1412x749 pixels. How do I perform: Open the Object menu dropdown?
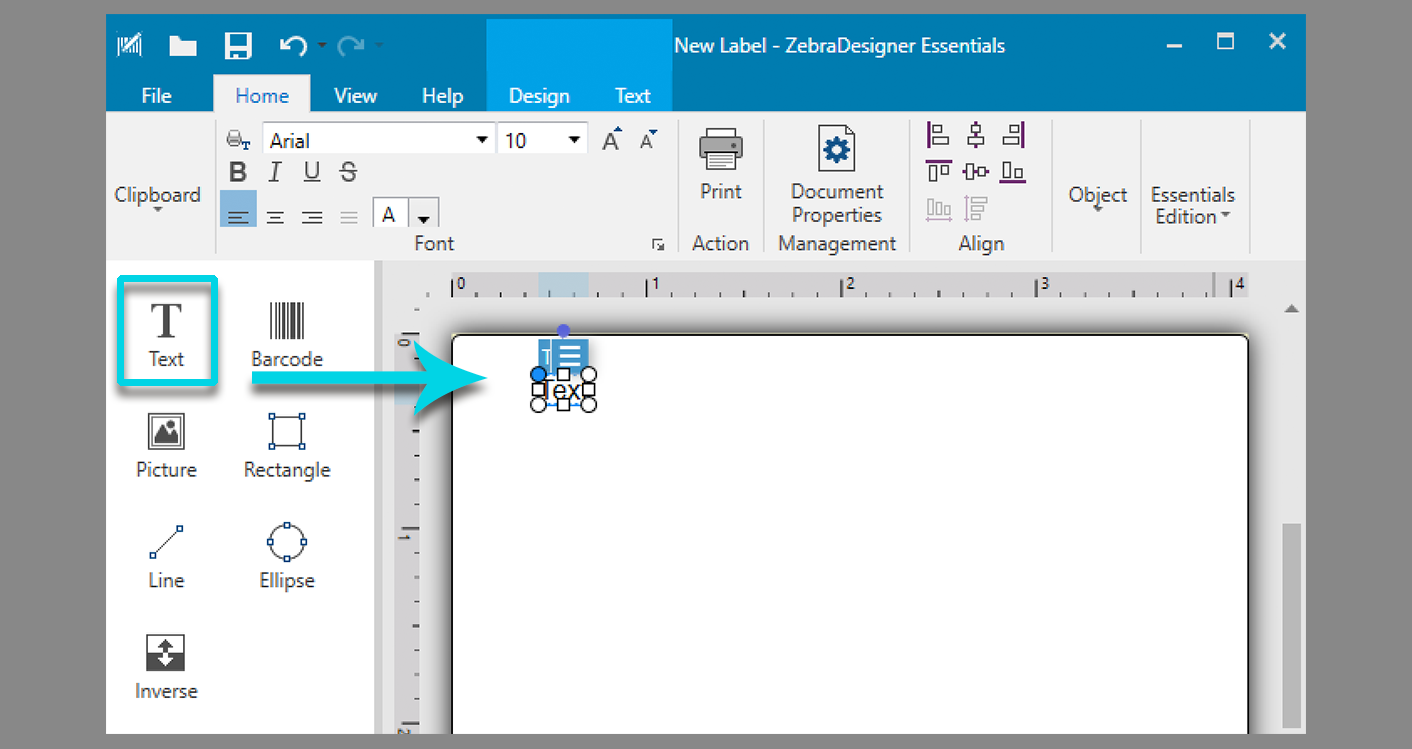pyautogui.click(x=1097, y=196)
